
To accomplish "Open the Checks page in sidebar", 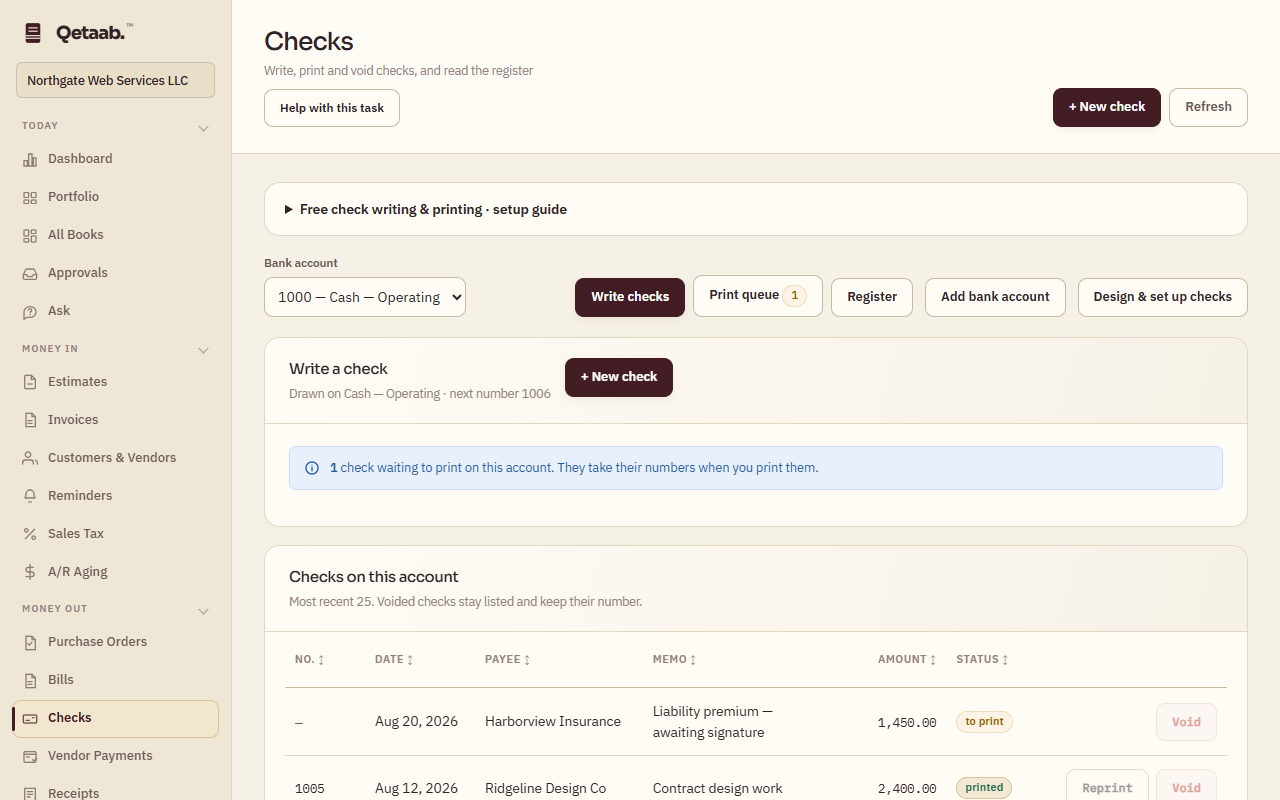I will click(115, 718).
